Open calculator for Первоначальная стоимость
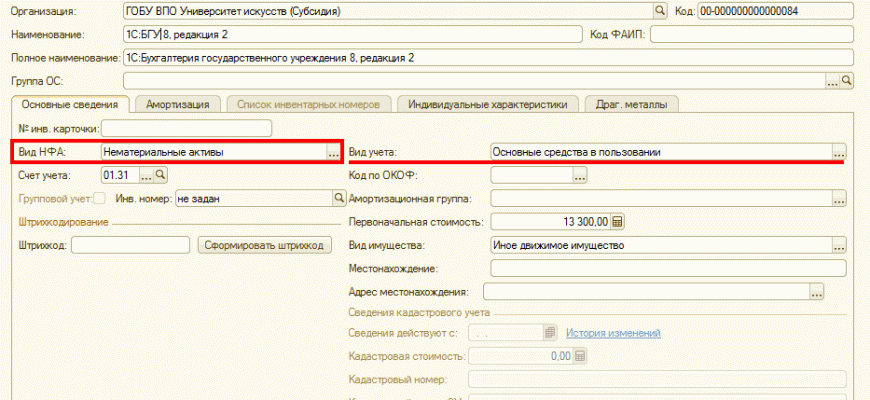Image resolution: width=870 pixels, height=400 pixels. [x=617, y=222]
